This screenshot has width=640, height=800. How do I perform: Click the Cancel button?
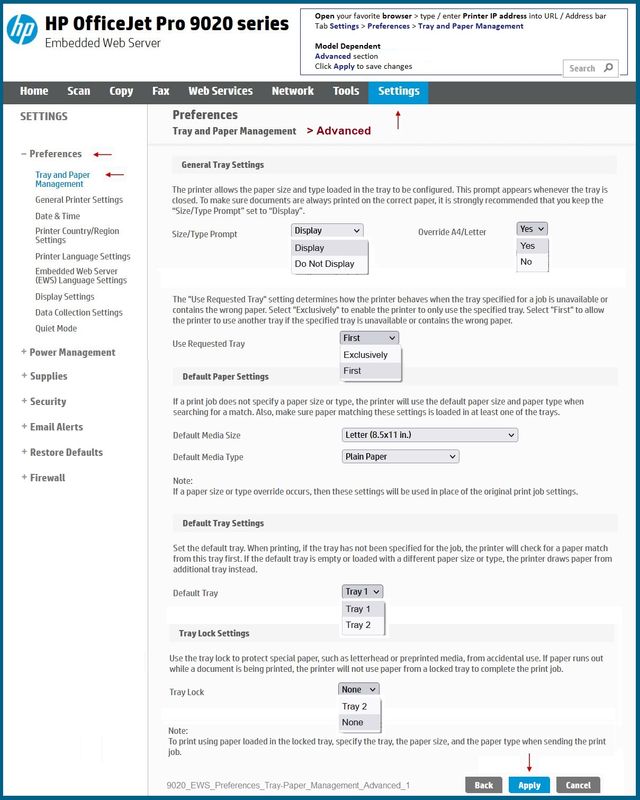tap(578, 785)
